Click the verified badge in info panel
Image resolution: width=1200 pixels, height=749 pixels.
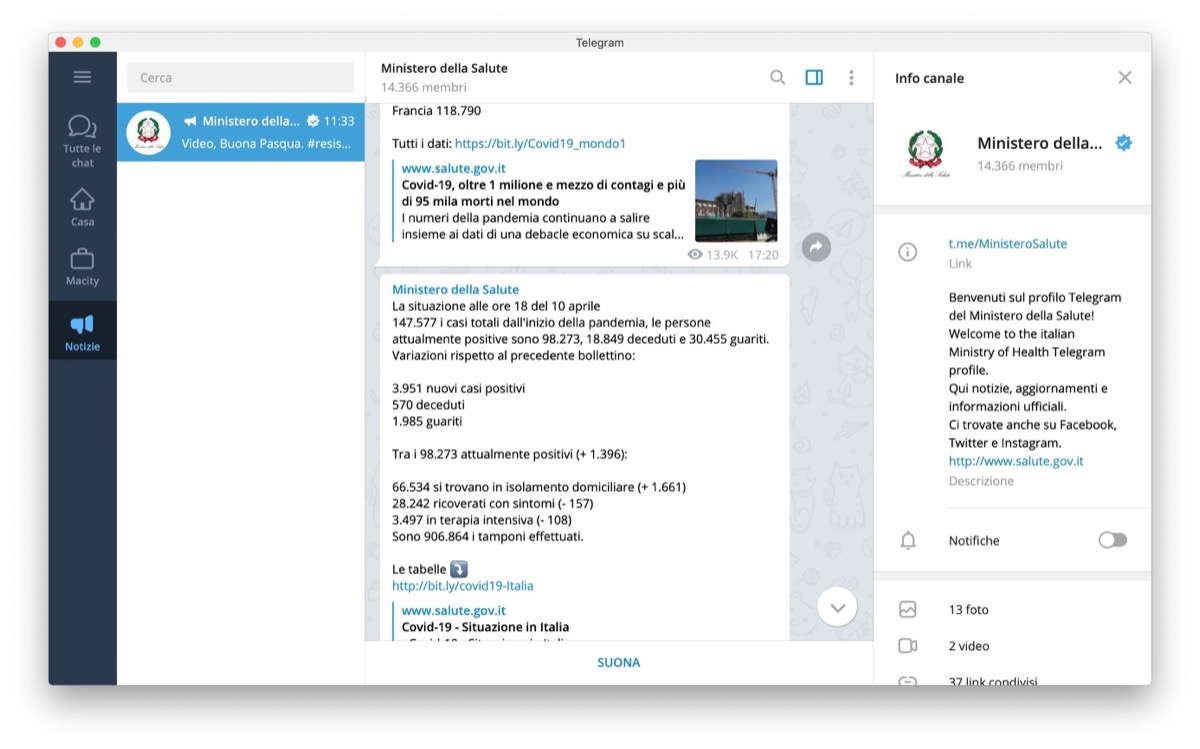click(x=1124, y=143)
